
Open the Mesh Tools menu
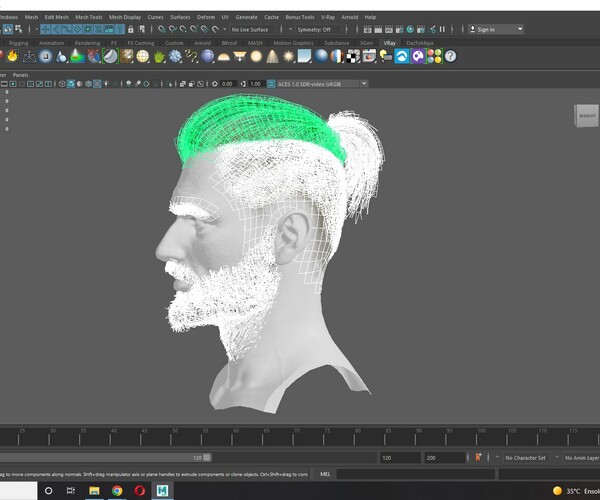pyautogui.click(x=88, y=17)
